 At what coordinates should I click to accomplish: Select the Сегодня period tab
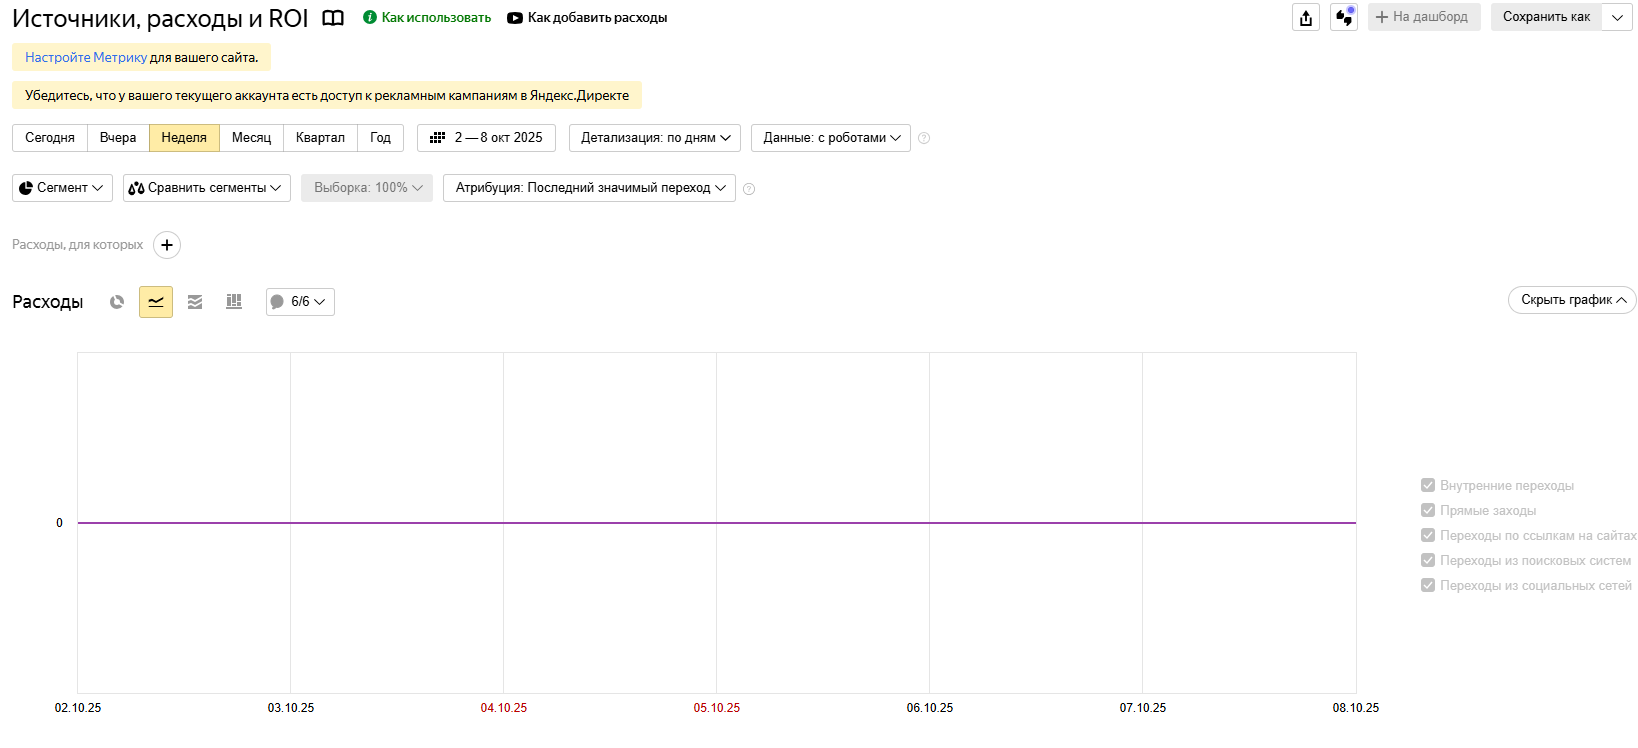50,138
